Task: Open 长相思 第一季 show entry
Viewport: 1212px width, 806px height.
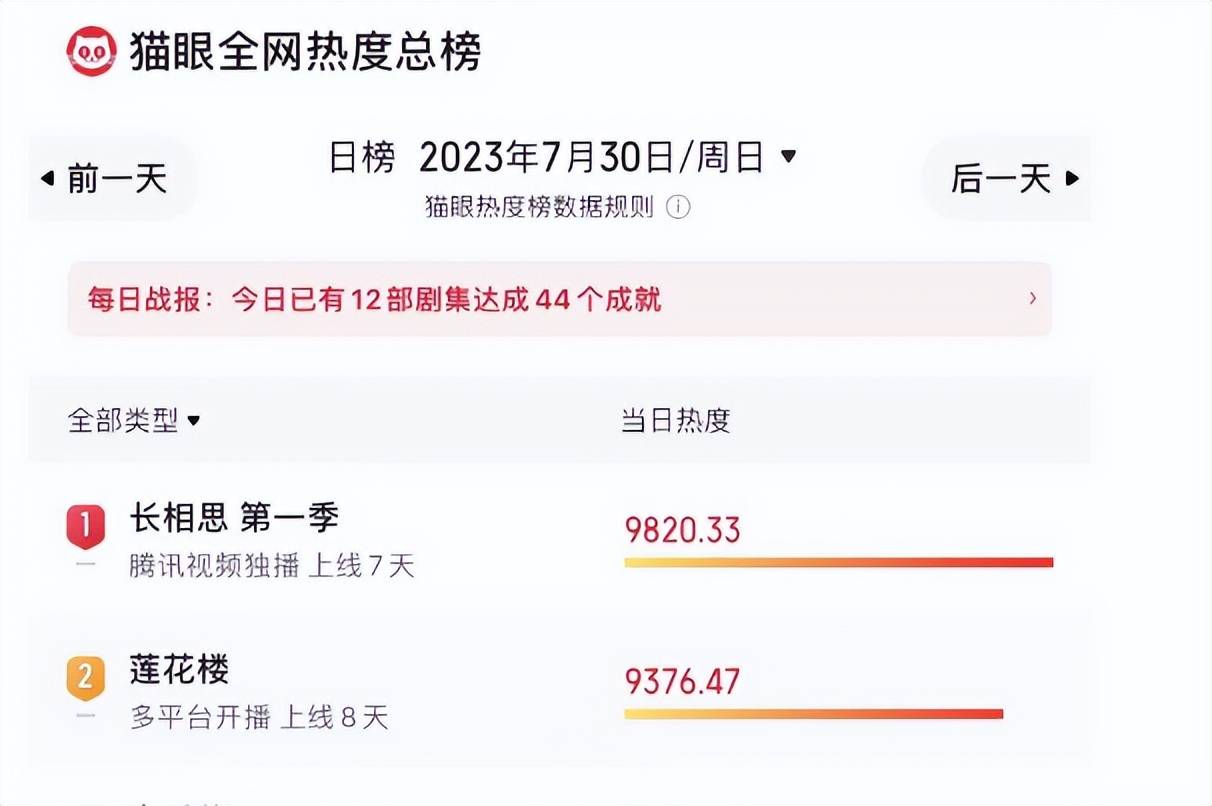Action: (x=235, y=518)
